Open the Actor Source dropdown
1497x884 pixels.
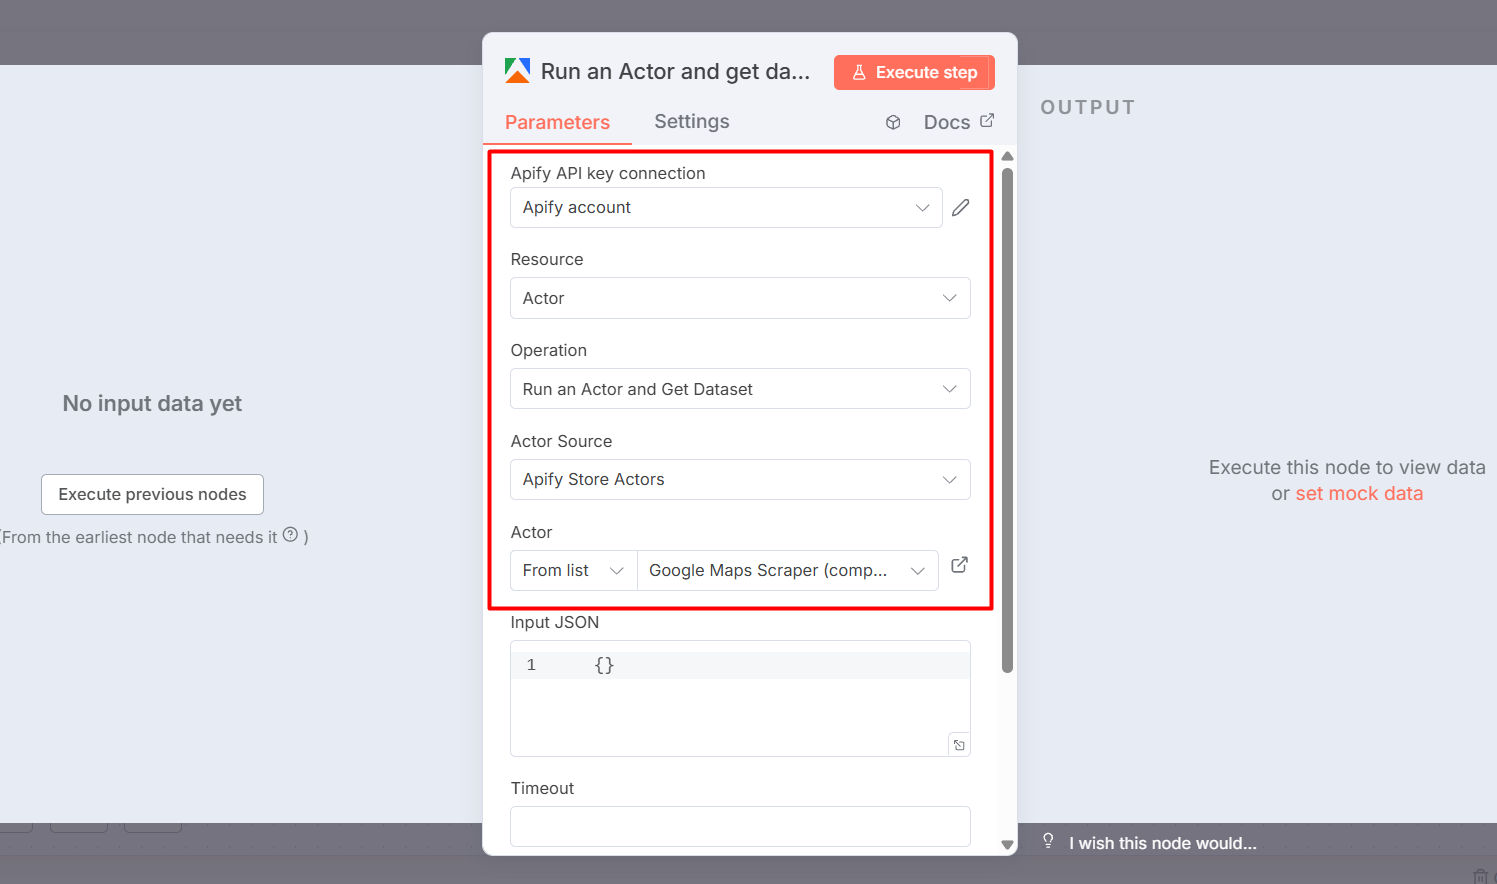point(739,480)
